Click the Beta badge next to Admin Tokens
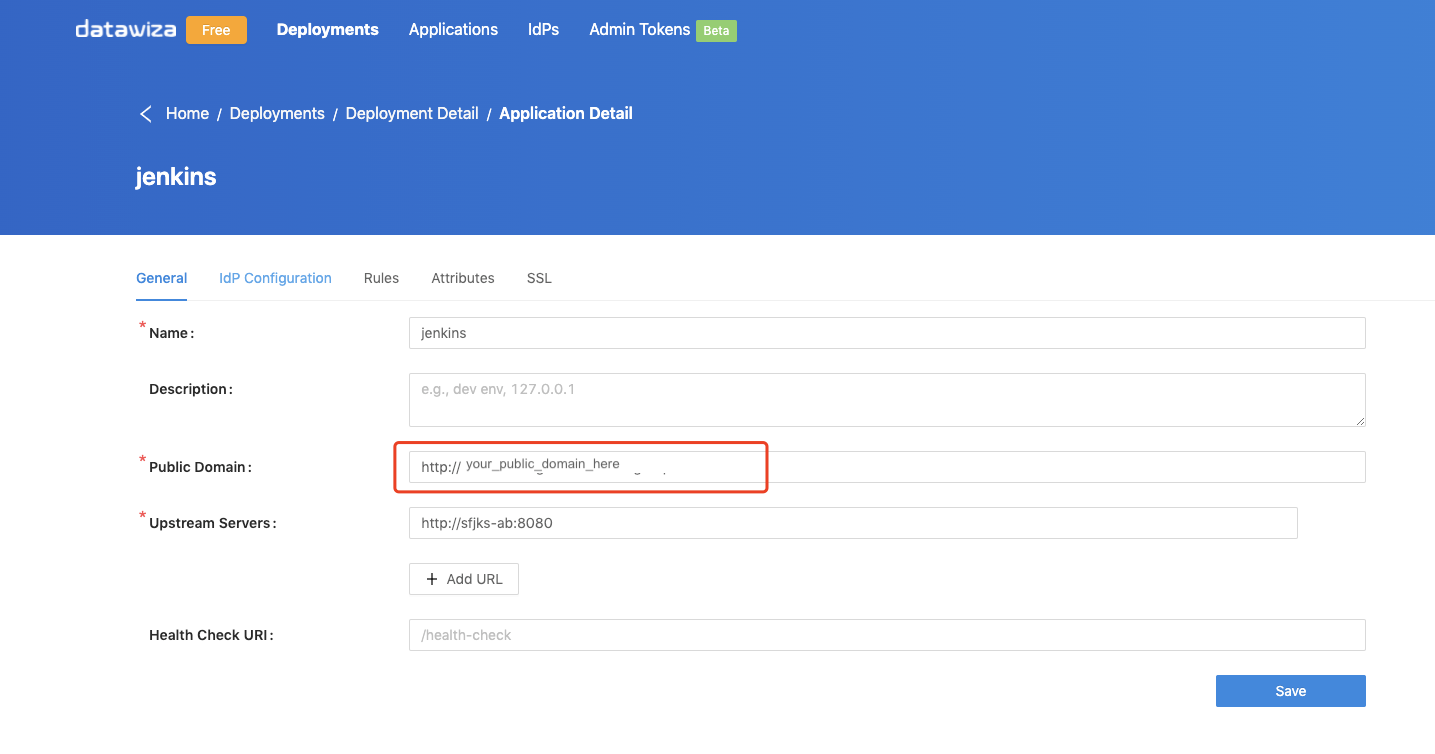The width and height of the screenshot is (1435, 754). (x=716, y=31)
